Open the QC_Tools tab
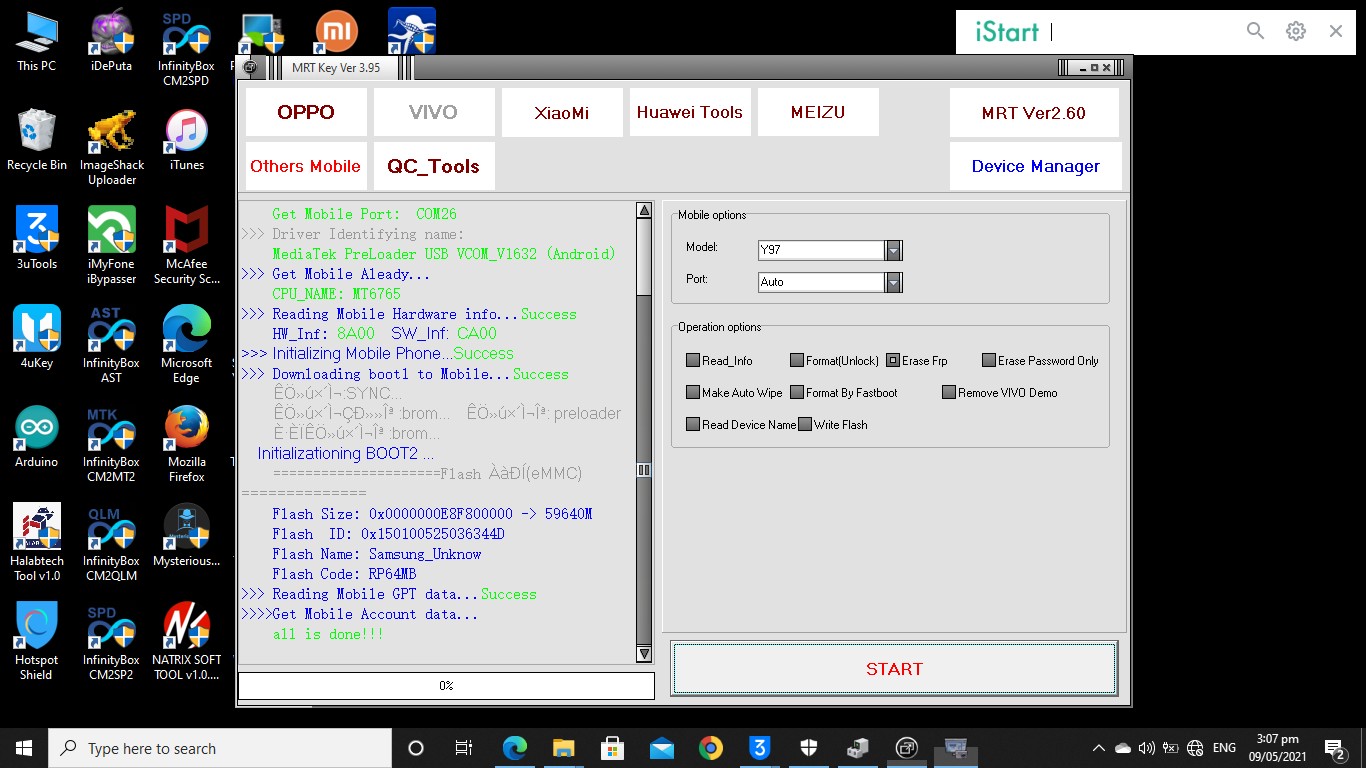Viewport: 1366px width, 768px height. tap(433, 166)
